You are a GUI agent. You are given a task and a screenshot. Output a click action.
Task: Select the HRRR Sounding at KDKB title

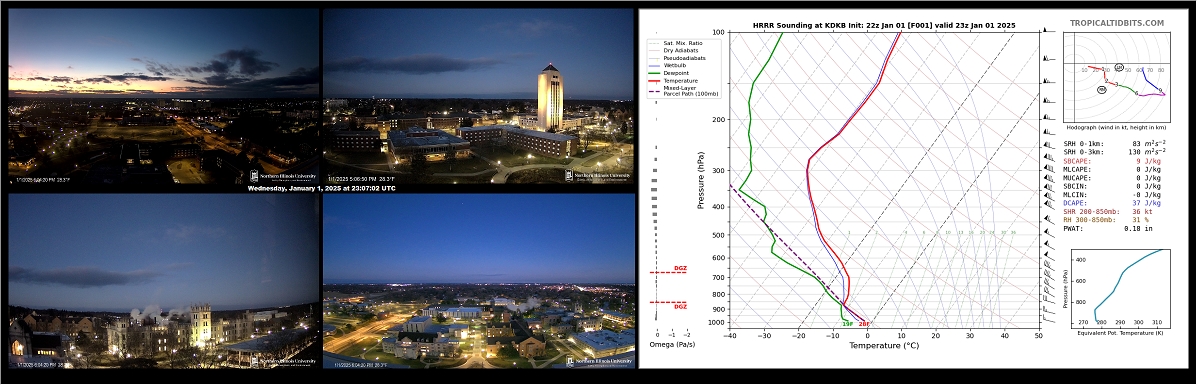[x=883, y=24]
